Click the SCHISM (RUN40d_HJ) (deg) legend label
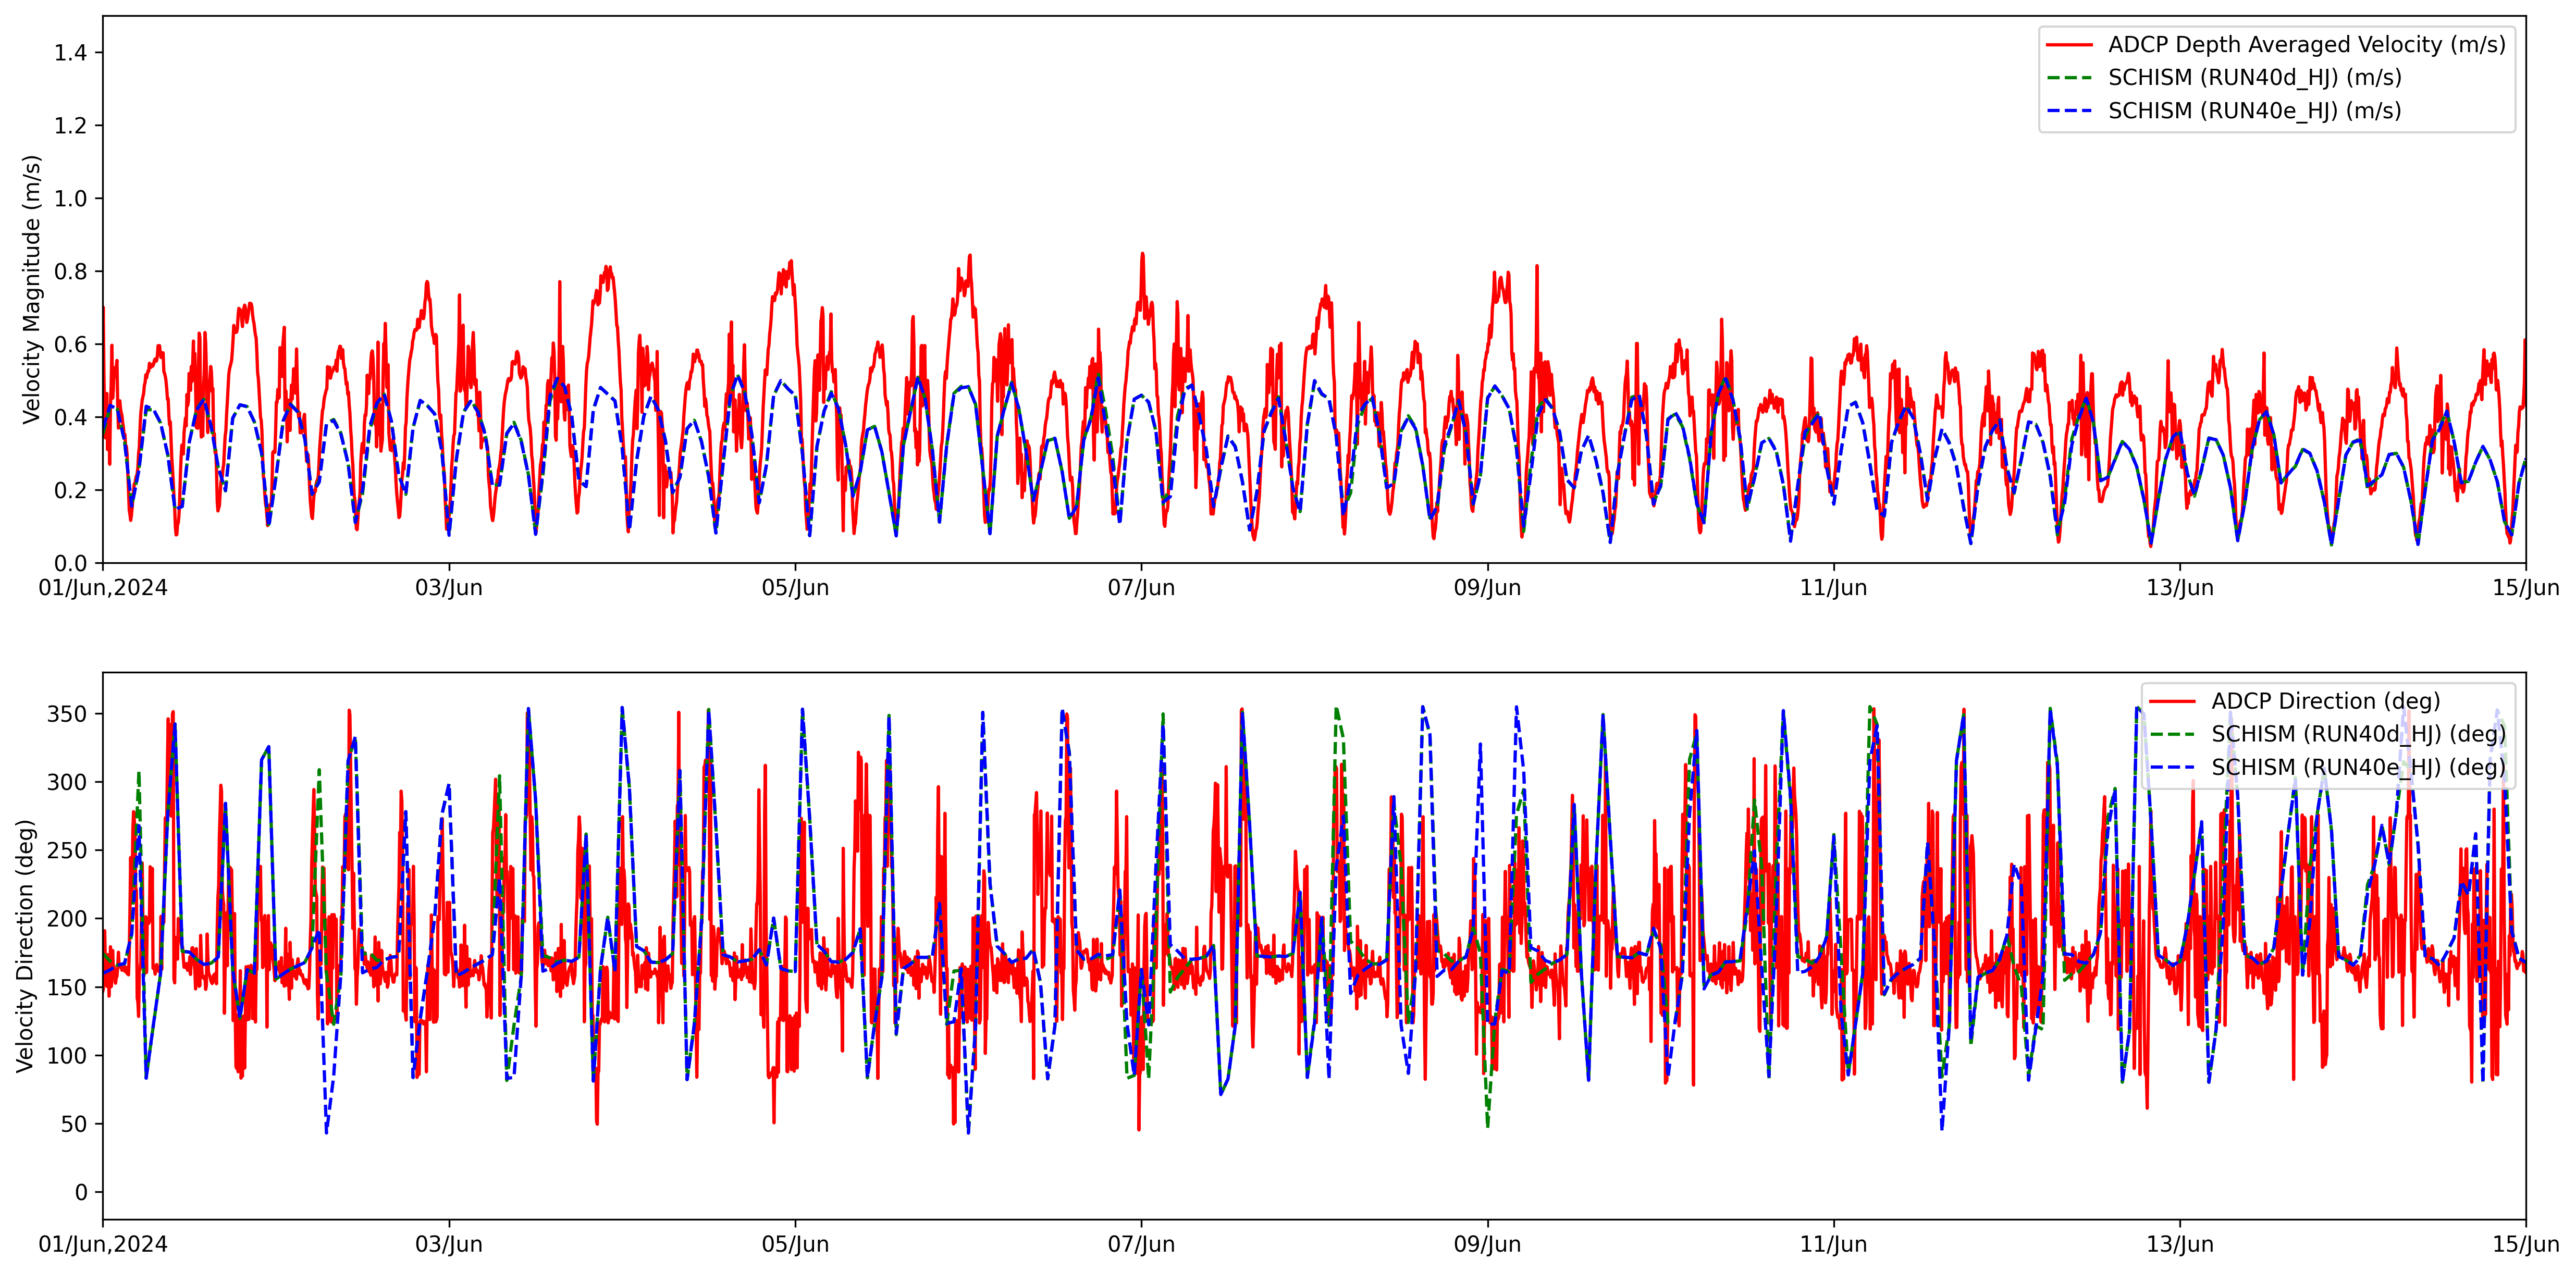This screenshot has width=2576, height=1272. coord(2358,734)
